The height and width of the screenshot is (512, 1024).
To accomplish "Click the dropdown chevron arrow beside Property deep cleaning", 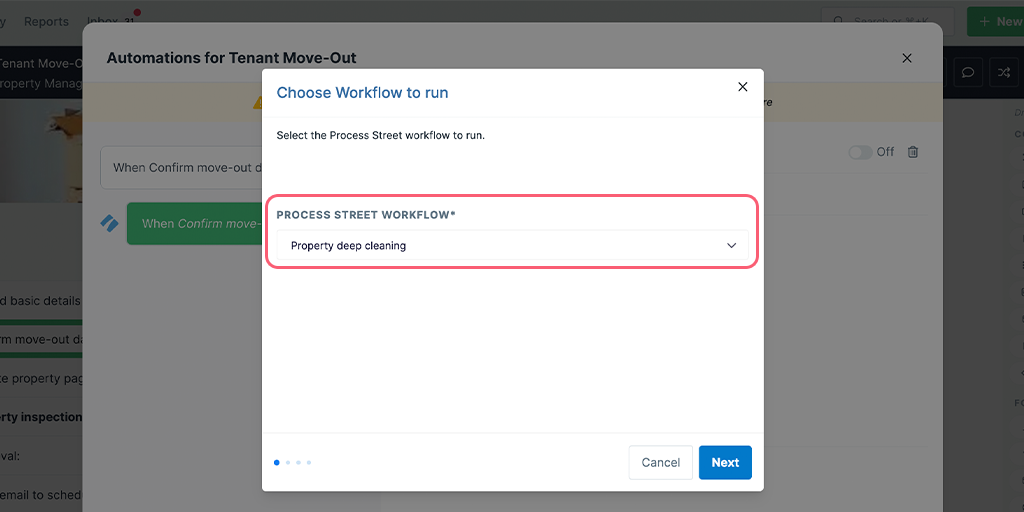I will pos(731,246).
